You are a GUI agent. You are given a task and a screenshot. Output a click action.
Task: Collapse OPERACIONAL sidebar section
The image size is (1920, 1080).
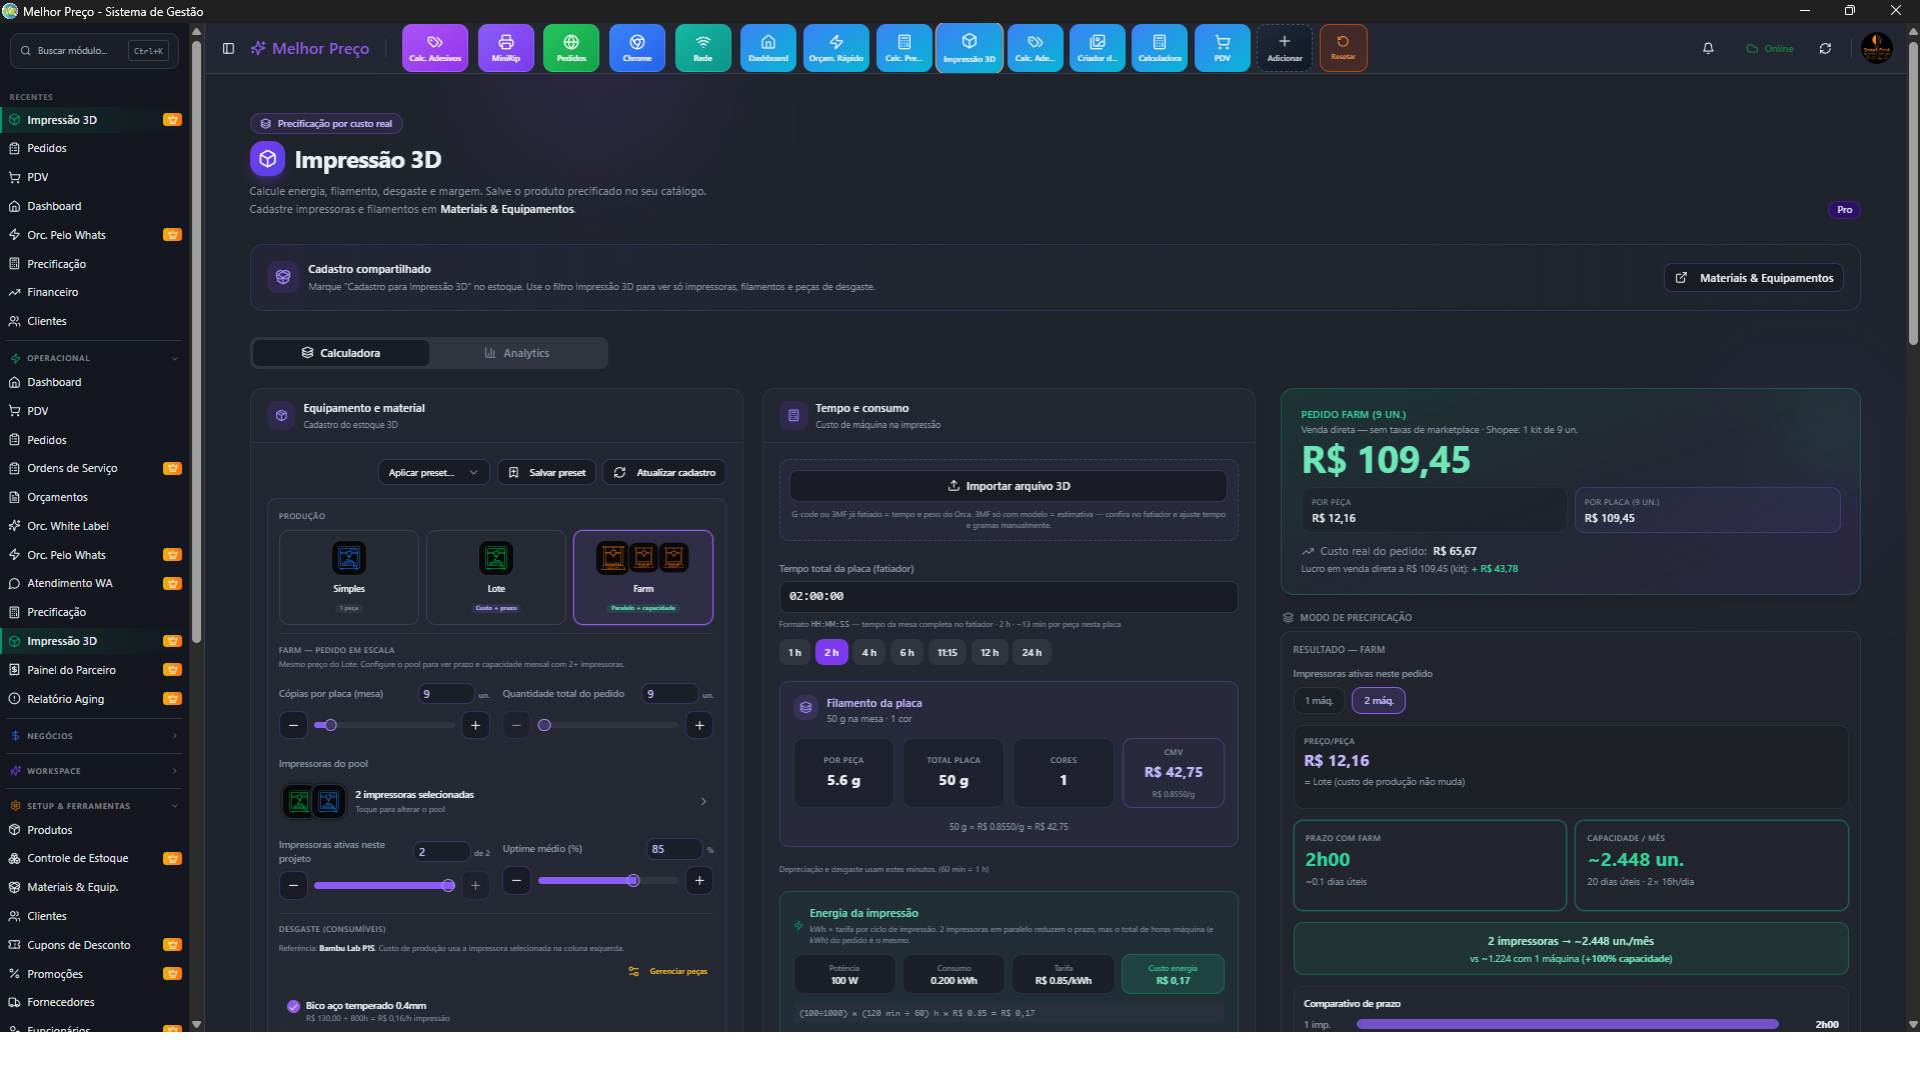[x=94, y=358]
